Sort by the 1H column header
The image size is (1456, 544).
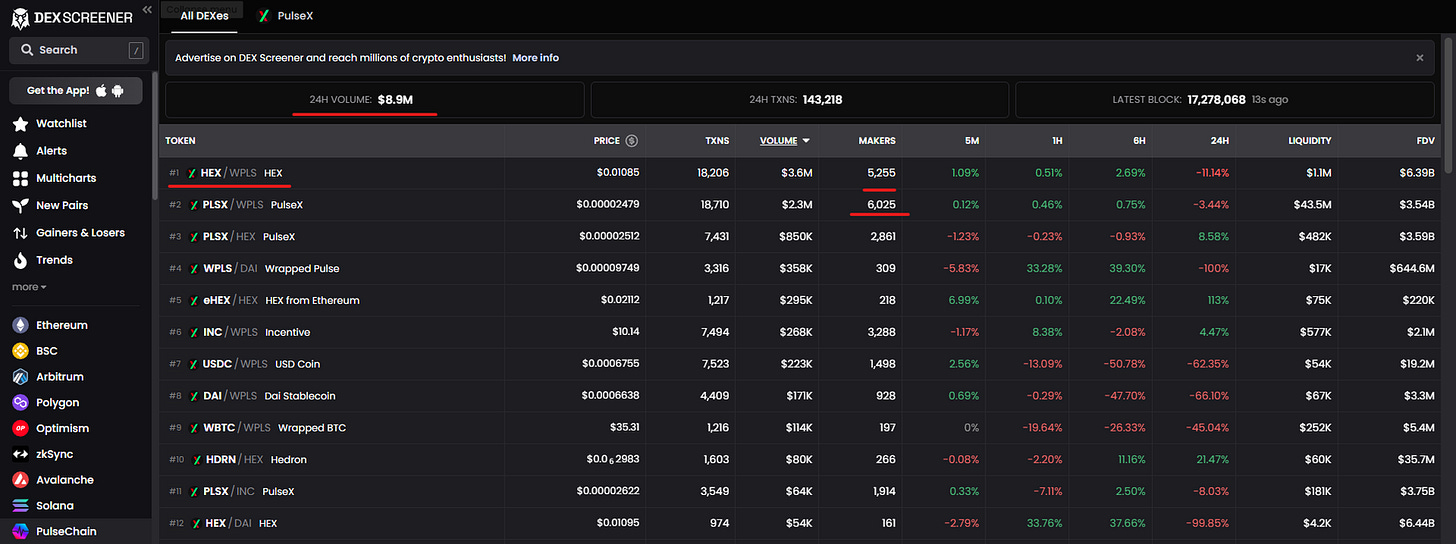pyautogui.click(x=1056, y=141)
